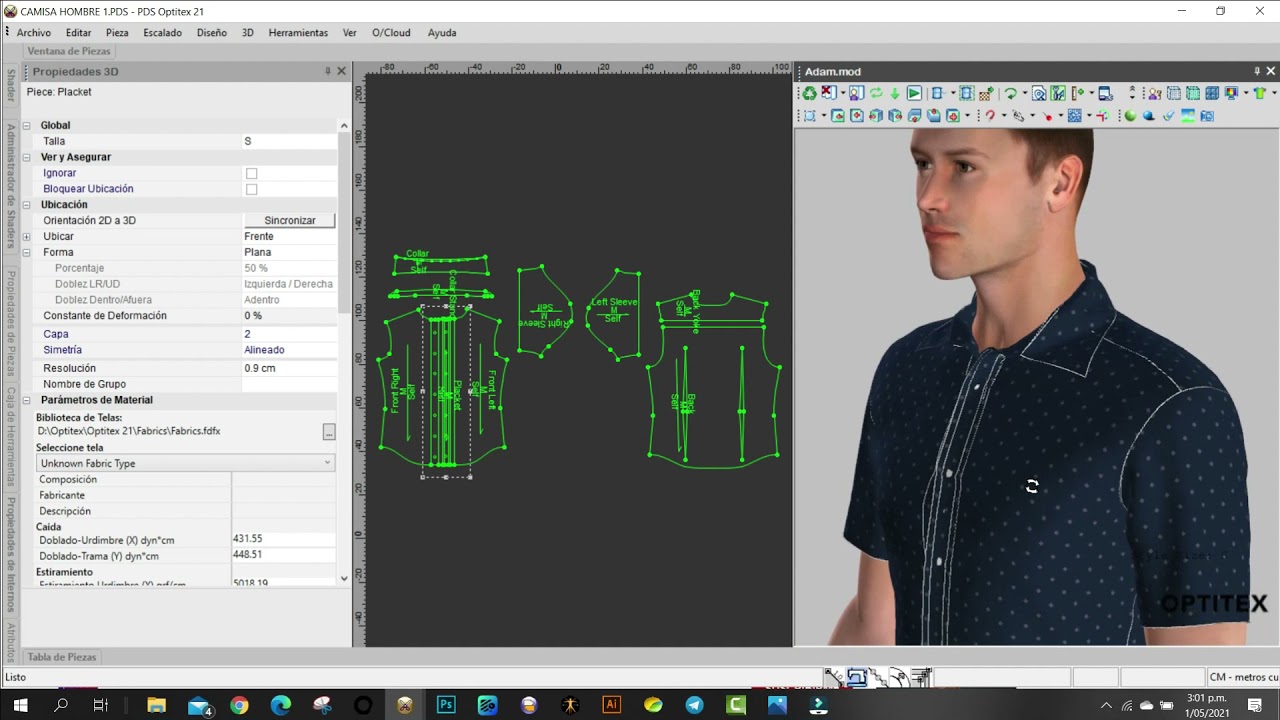Click the checkerboard with green arrow icon
This screenshot has height=720, width=1280.
(986, 93)
